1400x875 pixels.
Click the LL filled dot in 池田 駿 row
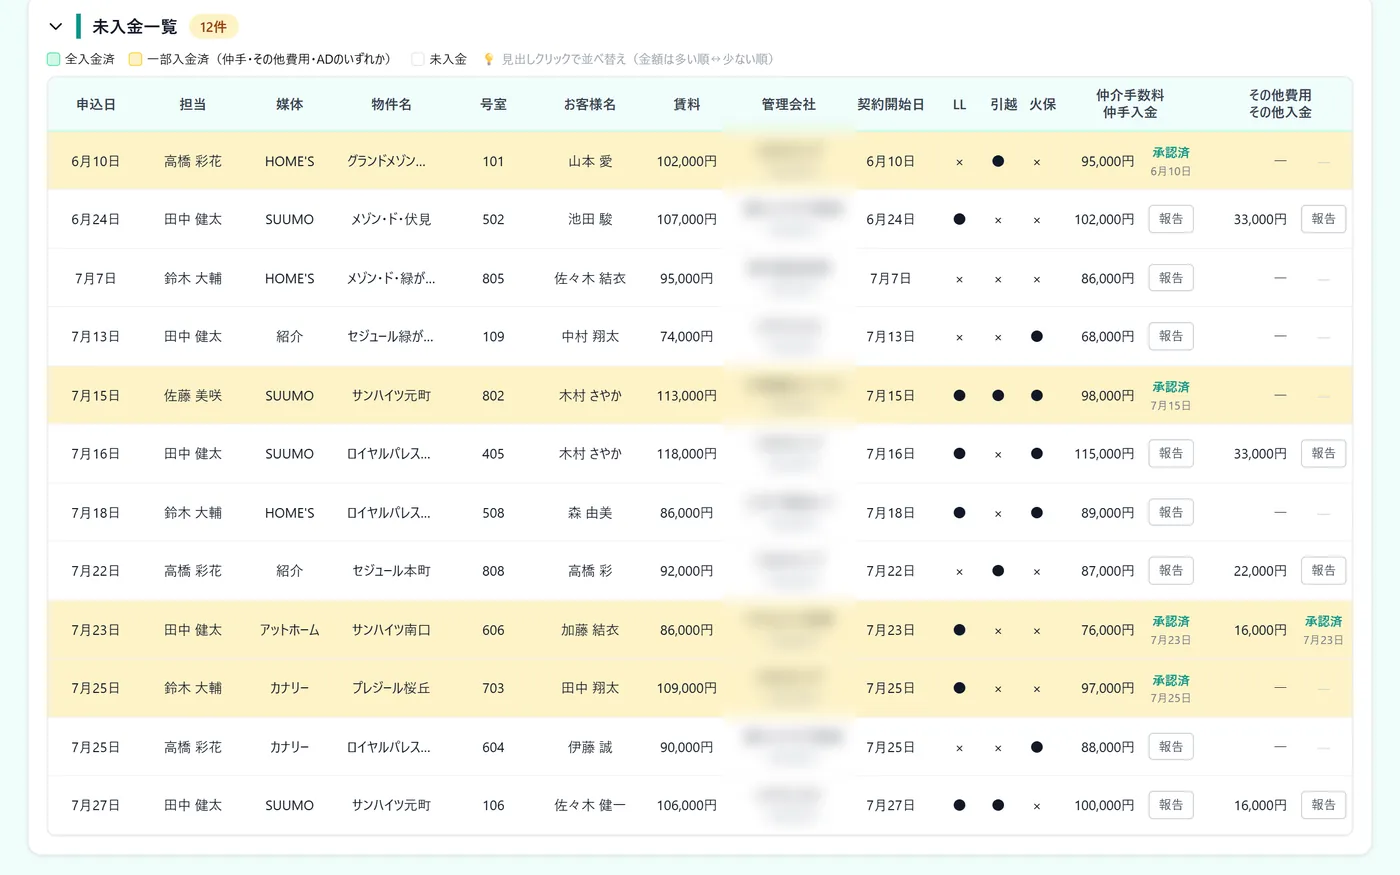960,219
